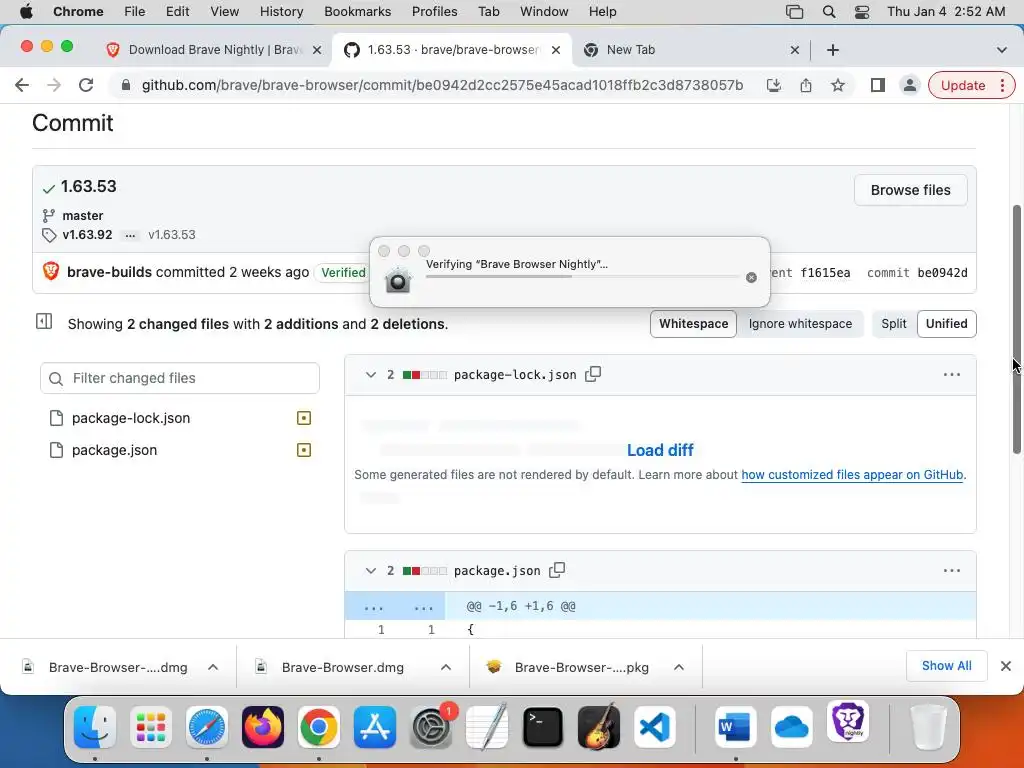Open the Chrome profile avatar
The image size is (1024, 768).
coord(909,85)
